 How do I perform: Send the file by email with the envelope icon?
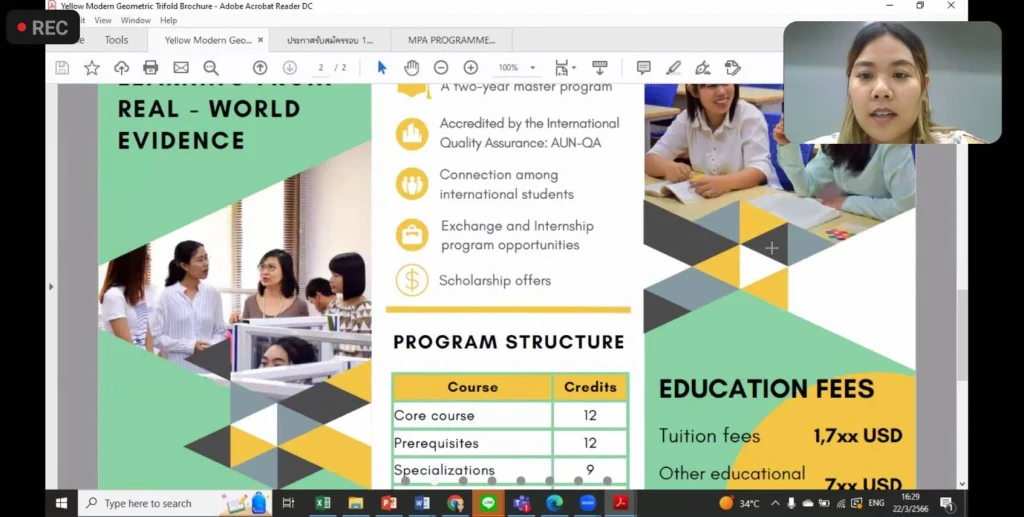tap(181, 68)
